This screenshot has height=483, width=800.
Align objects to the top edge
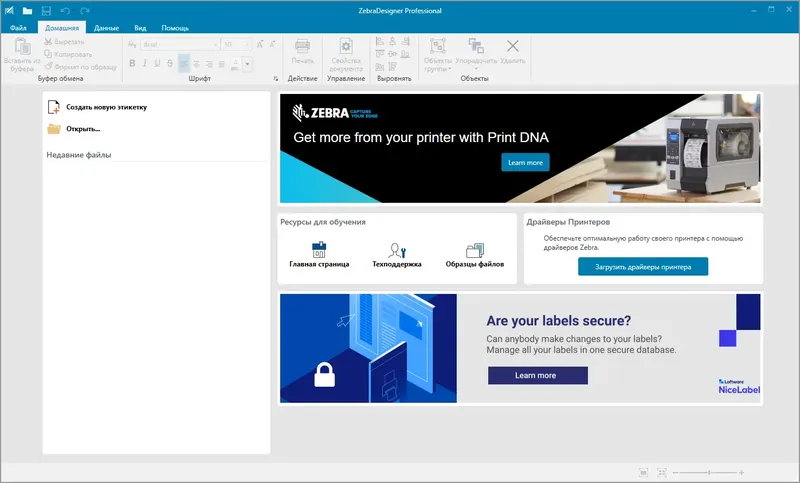point(380,54)
